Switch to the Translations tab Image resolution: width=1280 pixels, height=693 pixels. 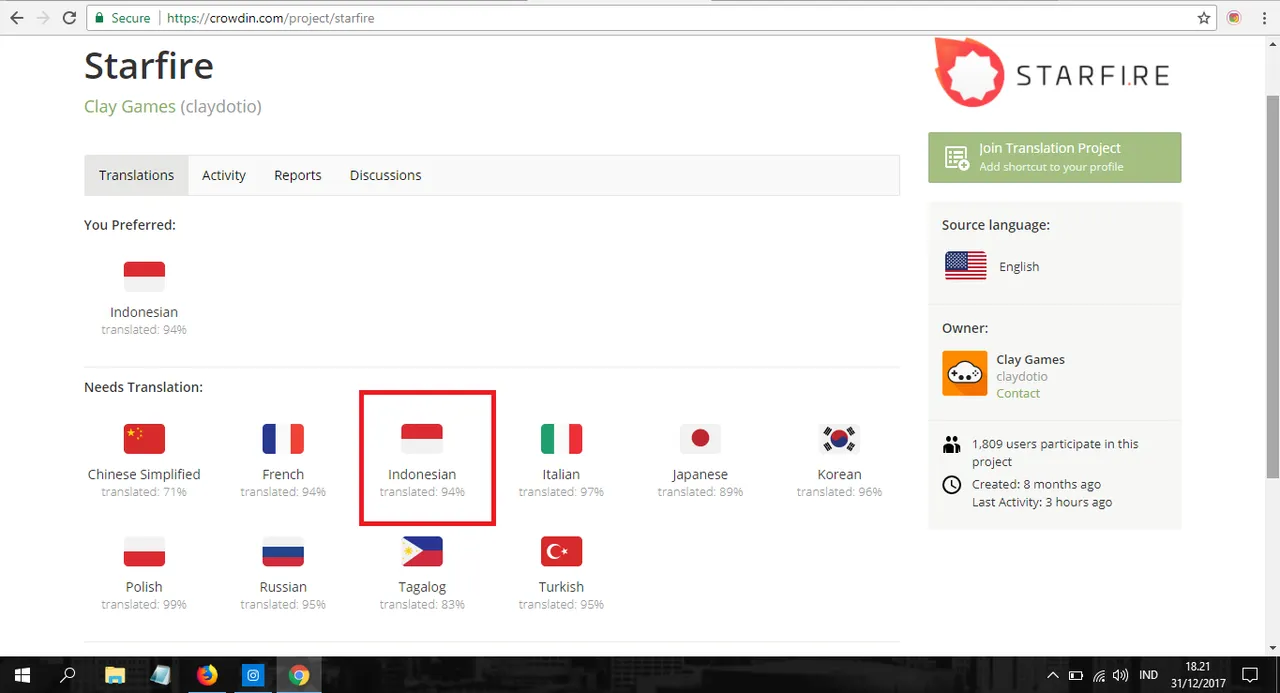coord(136,175)
